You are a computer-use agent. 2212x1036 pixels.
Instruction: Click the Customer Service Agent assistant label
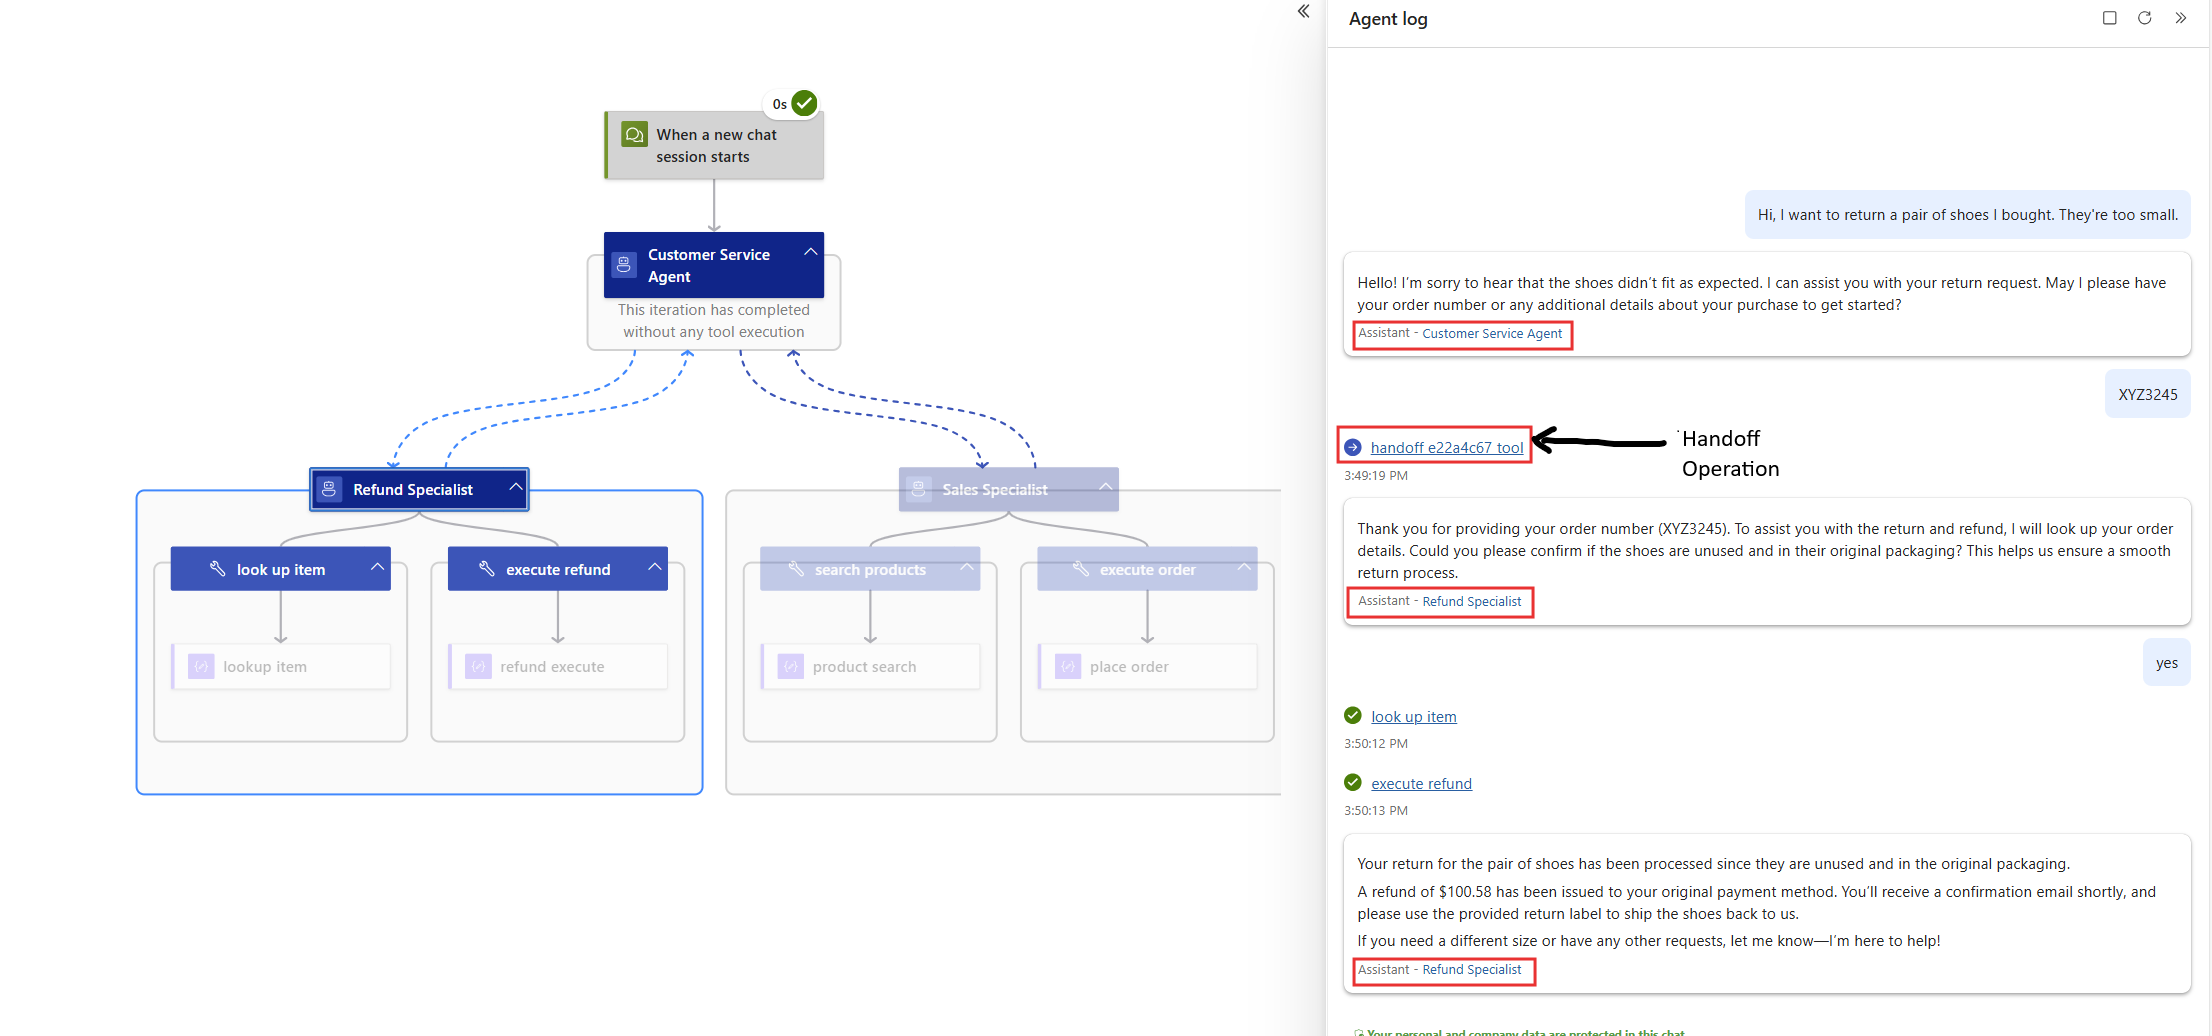pos(1491,334)
